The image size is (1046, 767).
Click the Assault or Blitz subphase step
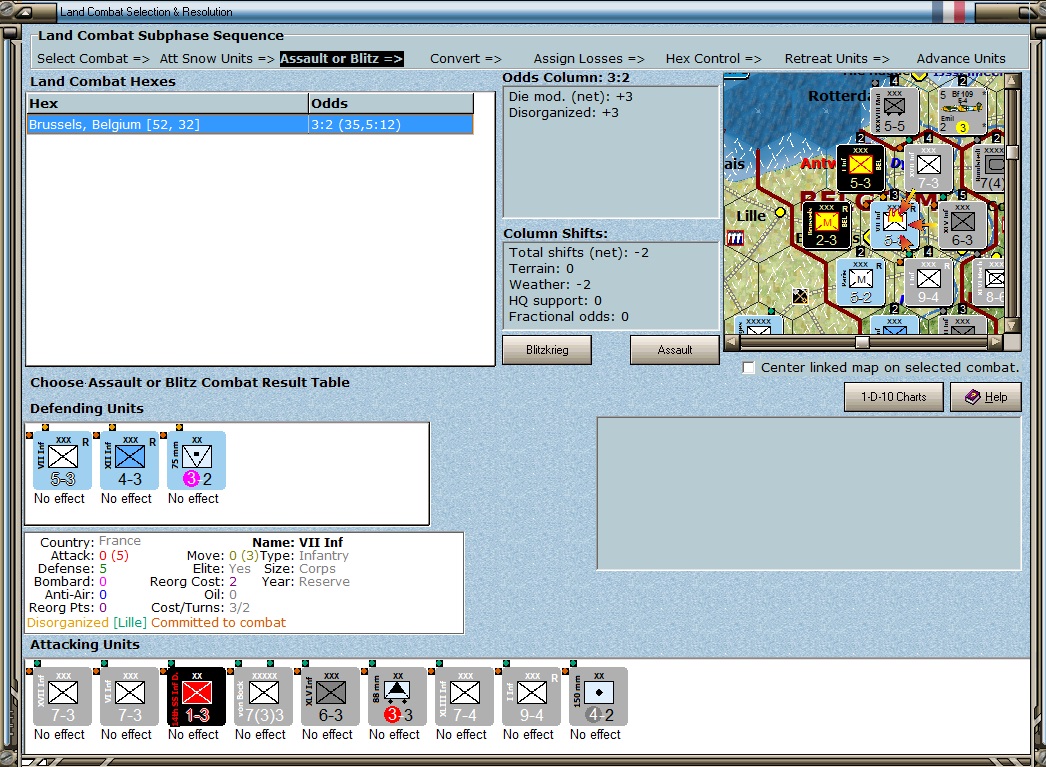pos(342,59)
